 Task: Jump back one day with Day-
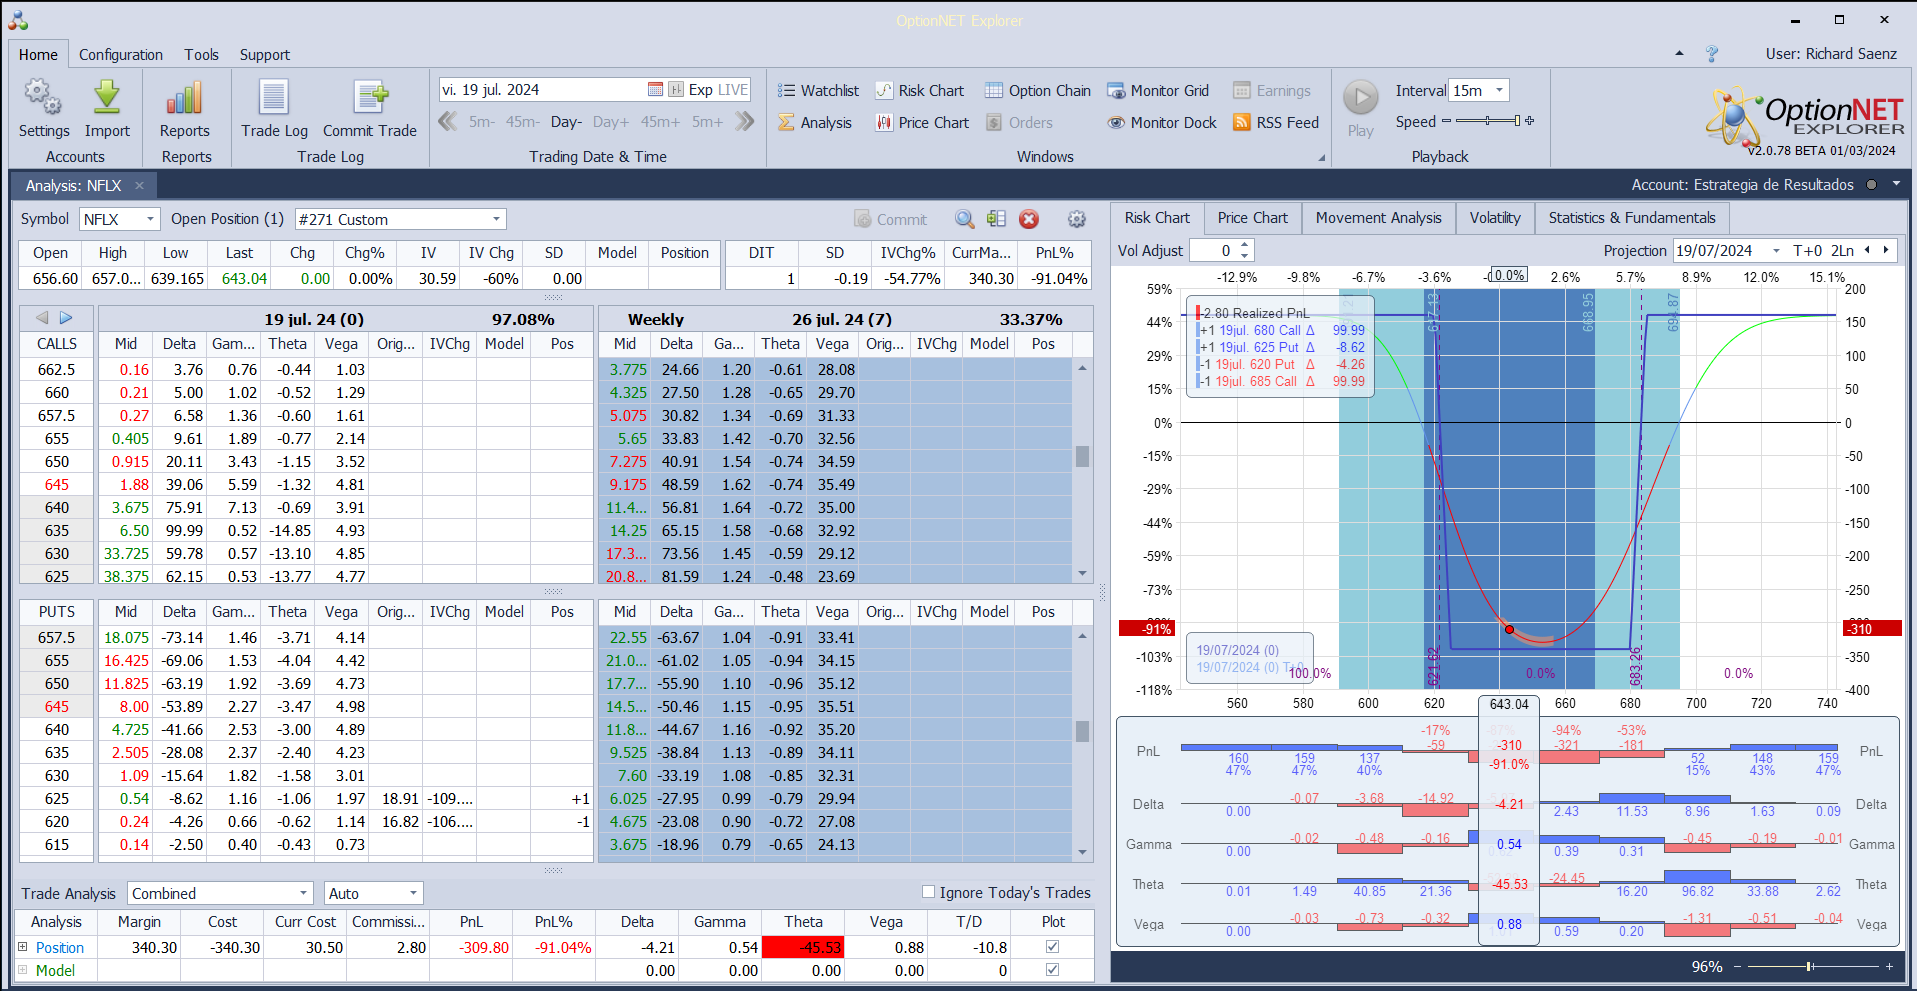(566, 122)
